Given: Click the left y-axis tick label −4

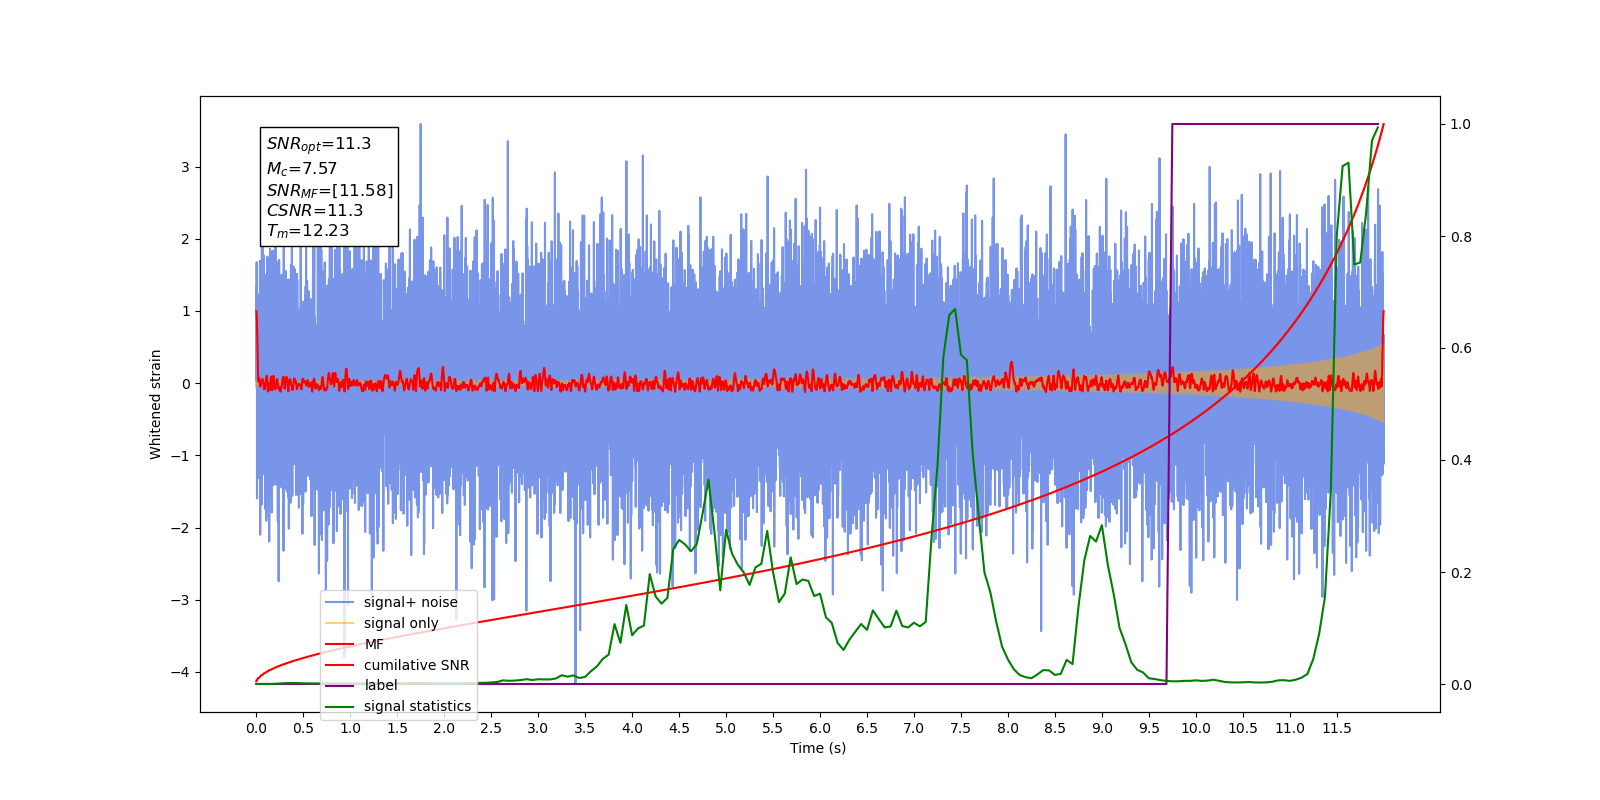Looking at the screenshot, I should [x=179, y=672].
